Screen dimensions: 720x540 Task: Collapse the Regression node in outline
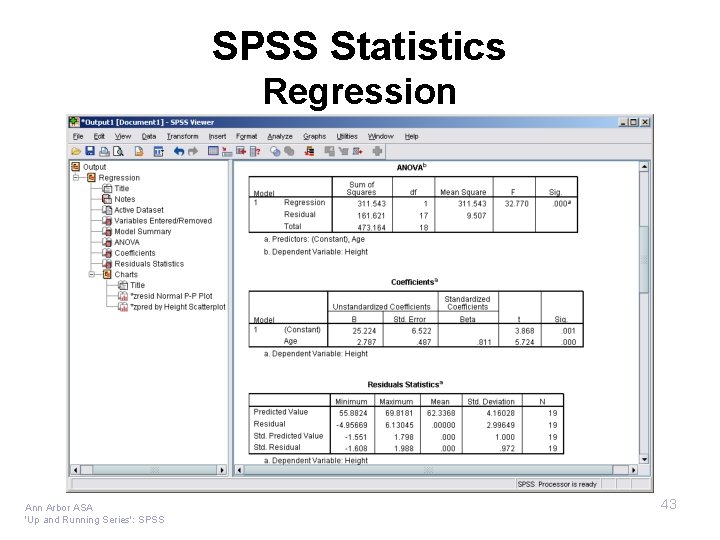[76, 177]
